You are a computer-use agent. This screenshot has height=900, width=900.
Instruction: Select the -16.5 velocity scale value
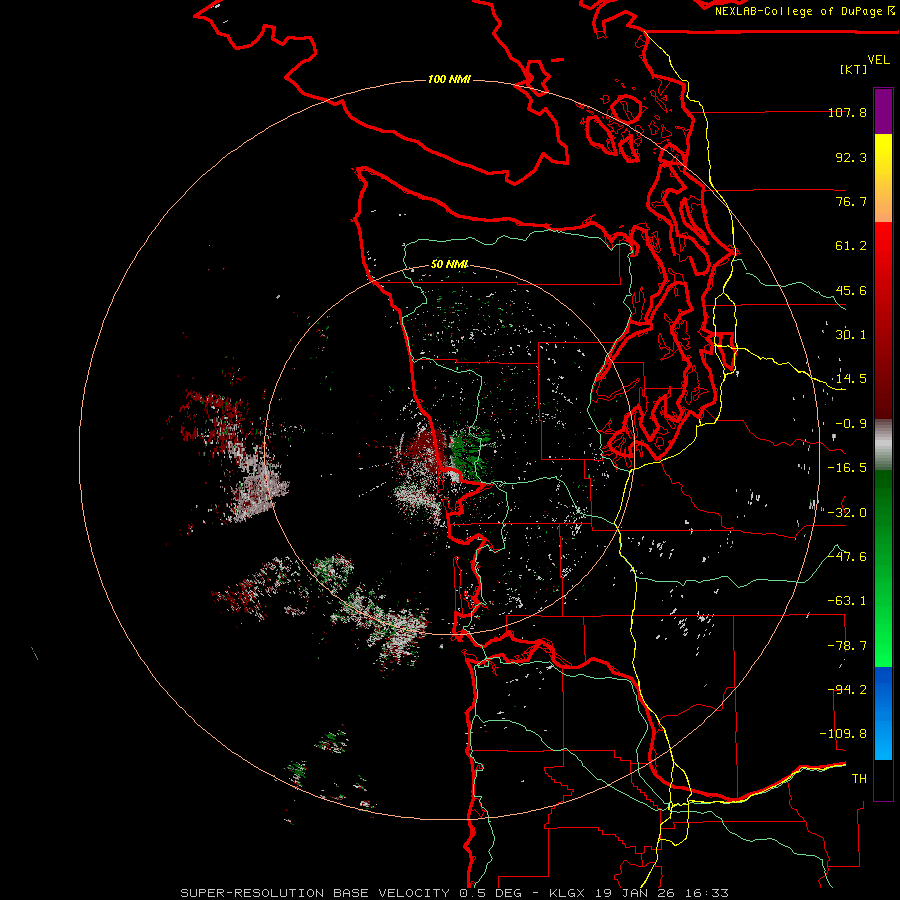pos(847,468)
